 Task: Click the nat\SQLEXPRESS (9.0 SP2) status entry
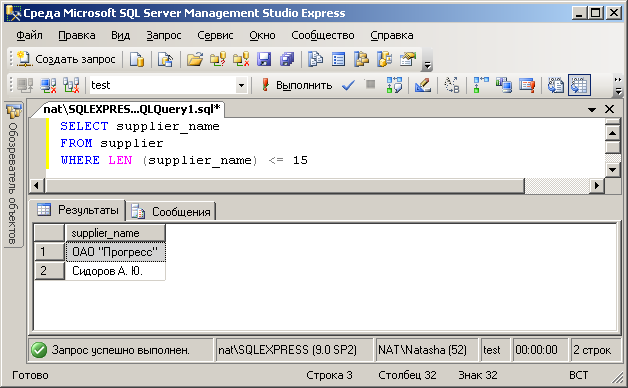(294, 350)
